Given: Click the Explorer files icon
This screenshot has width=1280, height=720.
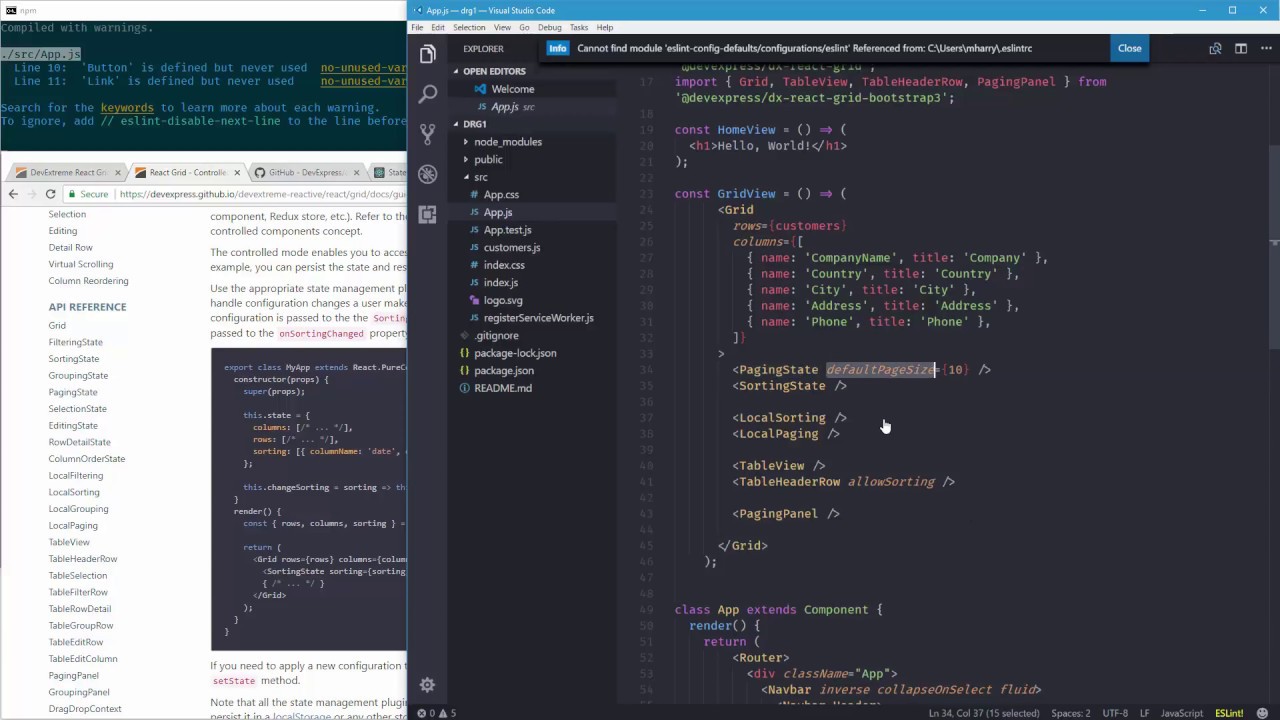Looking at the screenshot, I should pyautogui.click(x=428, y=54).
